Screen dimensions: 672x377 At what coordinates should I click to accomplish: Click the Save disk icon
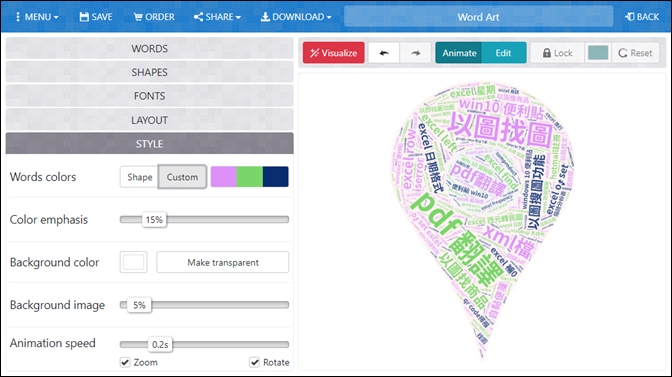pyautogui.click(x=84, y=17)
